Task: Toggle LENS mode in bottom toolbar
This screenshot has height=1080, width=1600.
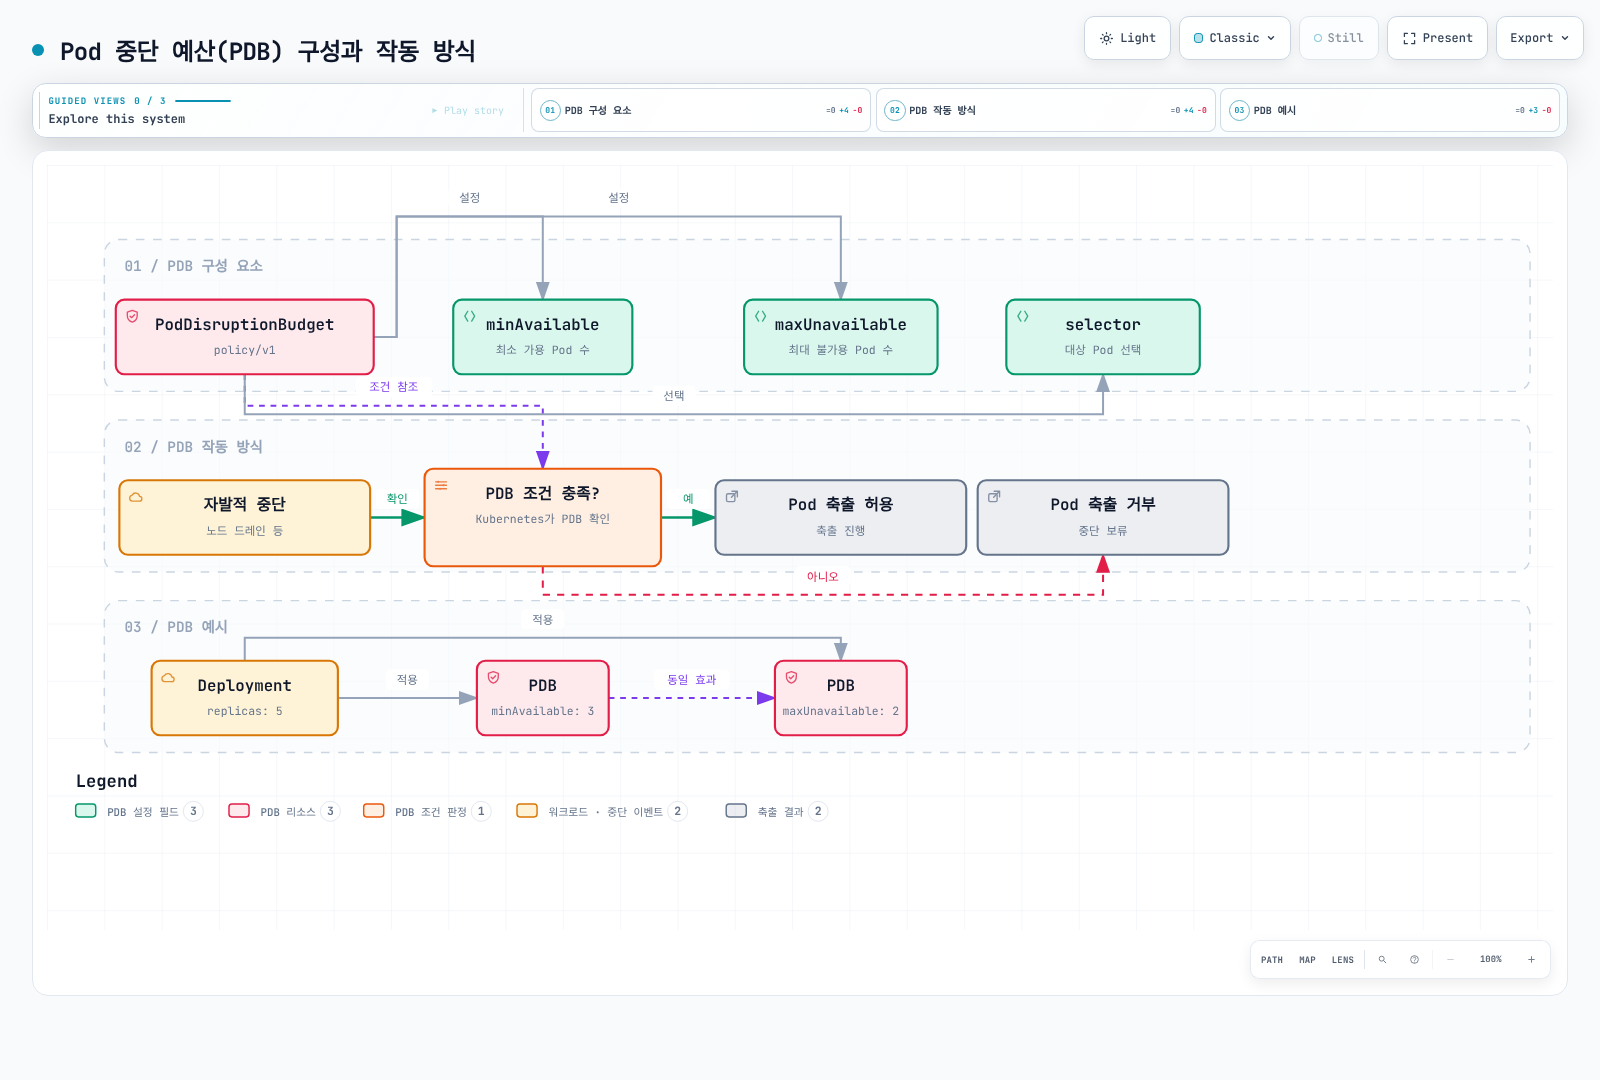Action: [x=1342, y=960]
